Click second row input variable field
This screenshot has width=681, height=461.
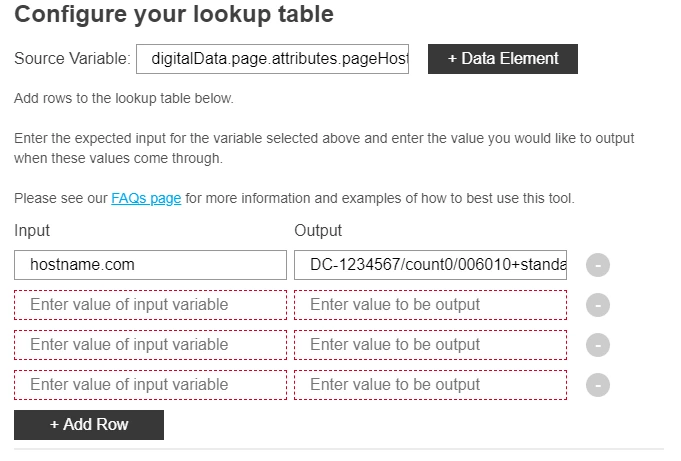[150, 305]
